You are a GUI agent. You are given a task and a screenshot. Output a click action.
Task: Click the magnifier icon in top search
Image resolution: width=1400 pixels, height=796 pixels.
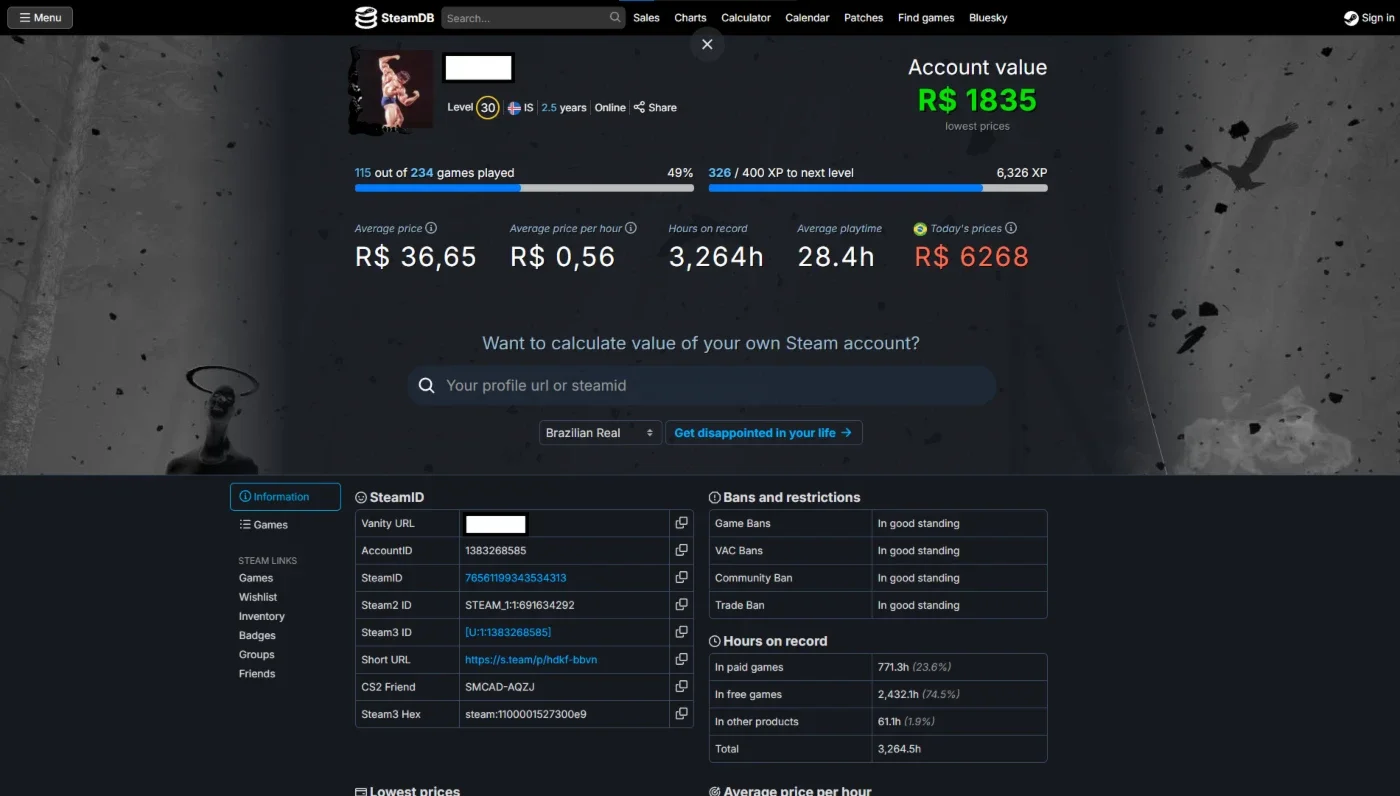pos(615,17)
